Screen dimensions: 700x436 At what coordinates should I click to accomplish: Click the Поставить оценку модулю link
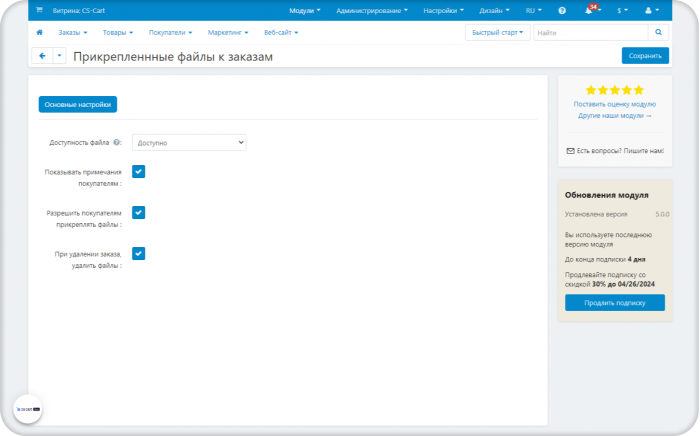pos(615,104)
